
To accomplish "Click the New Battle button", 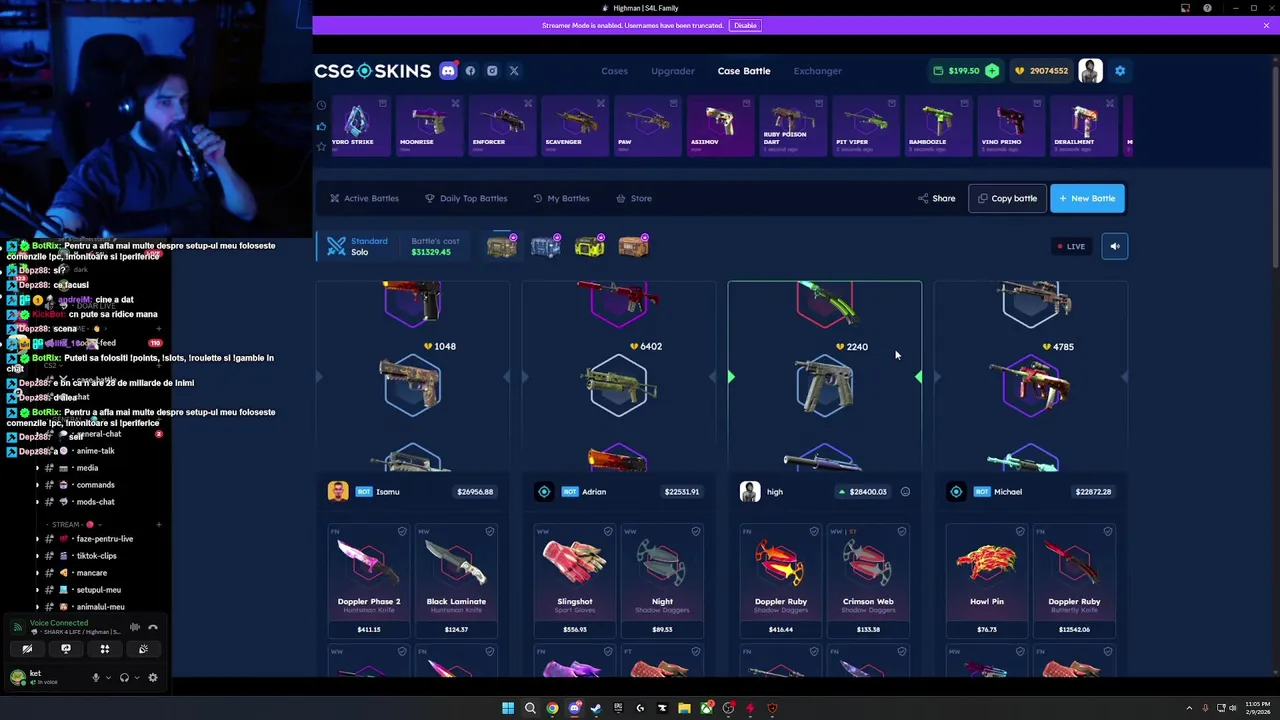I will coord(1087,198).
